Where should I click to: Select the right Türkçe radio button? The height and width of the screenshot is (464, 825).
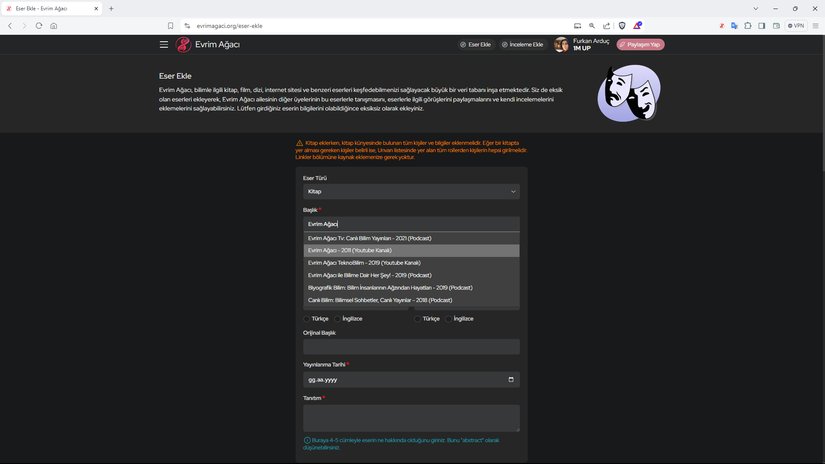click(418, 319)
